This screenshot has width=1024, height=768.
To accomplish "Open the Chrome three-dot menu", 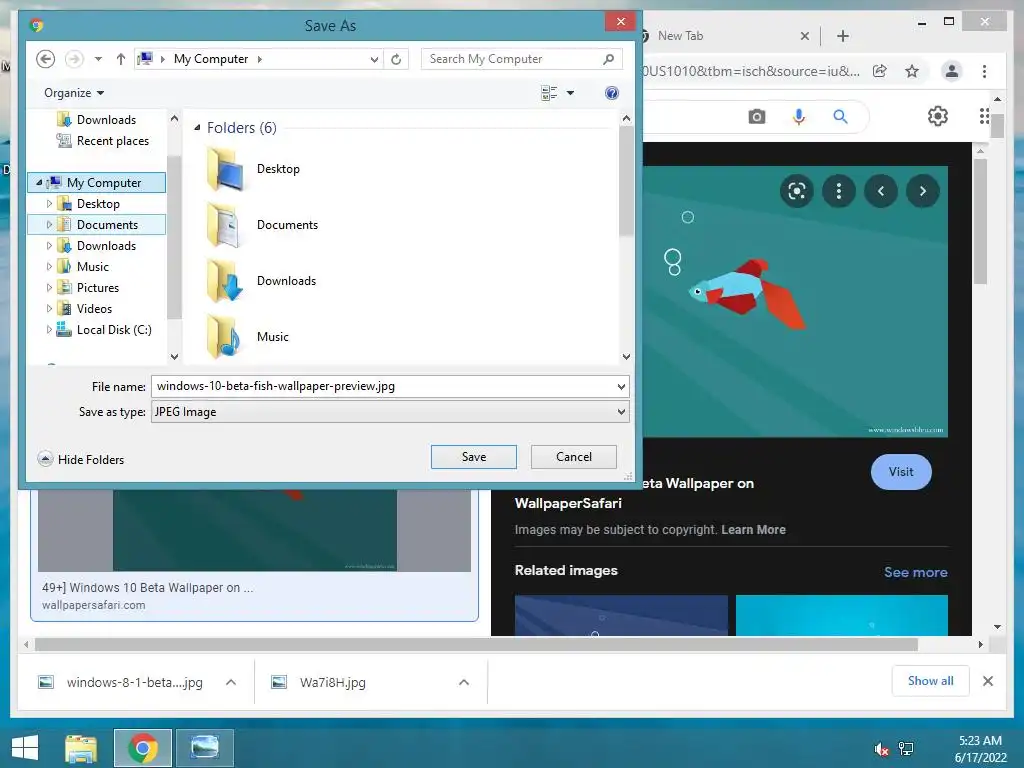I will tap(984, 71).
